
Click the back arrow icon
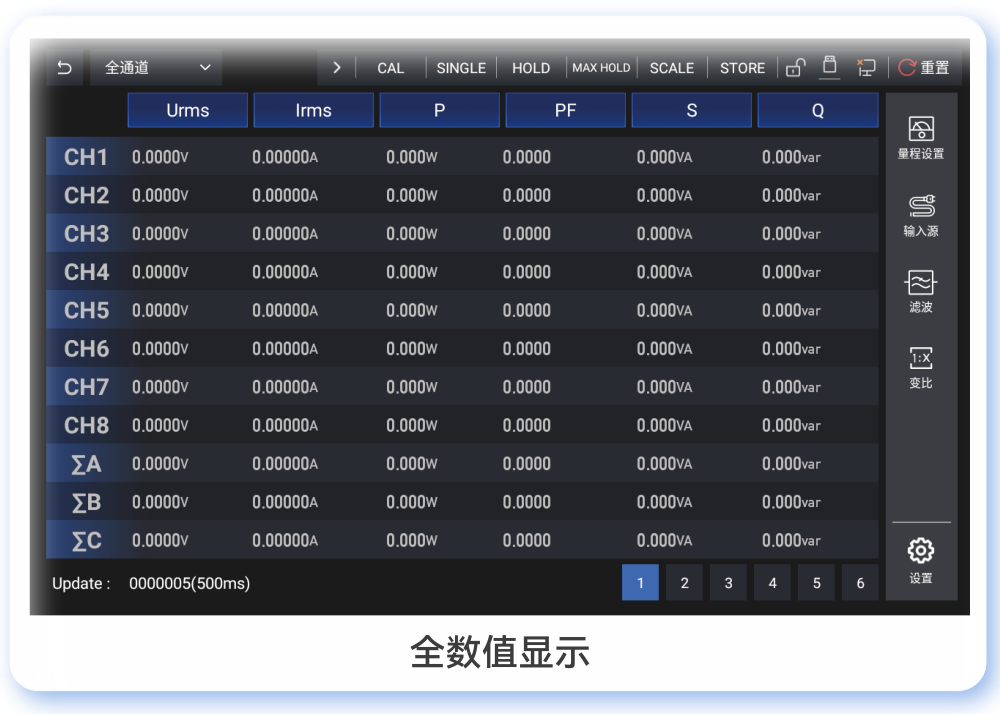(65, 68)
